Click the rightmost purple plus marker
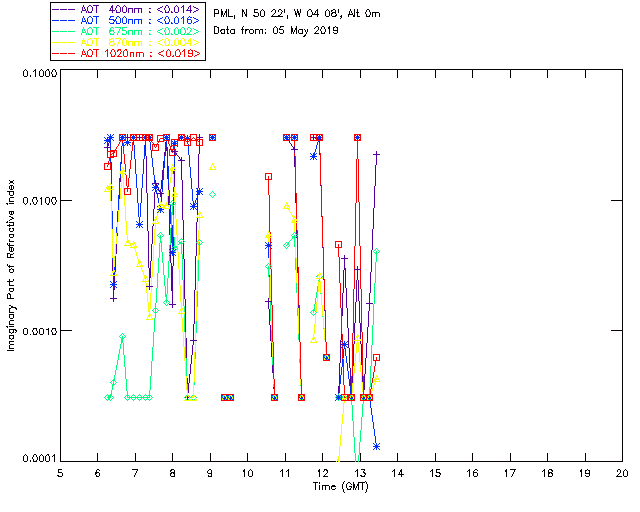This screenshot has width=640, height=512. pyautogui.click(x=376, y=154)
